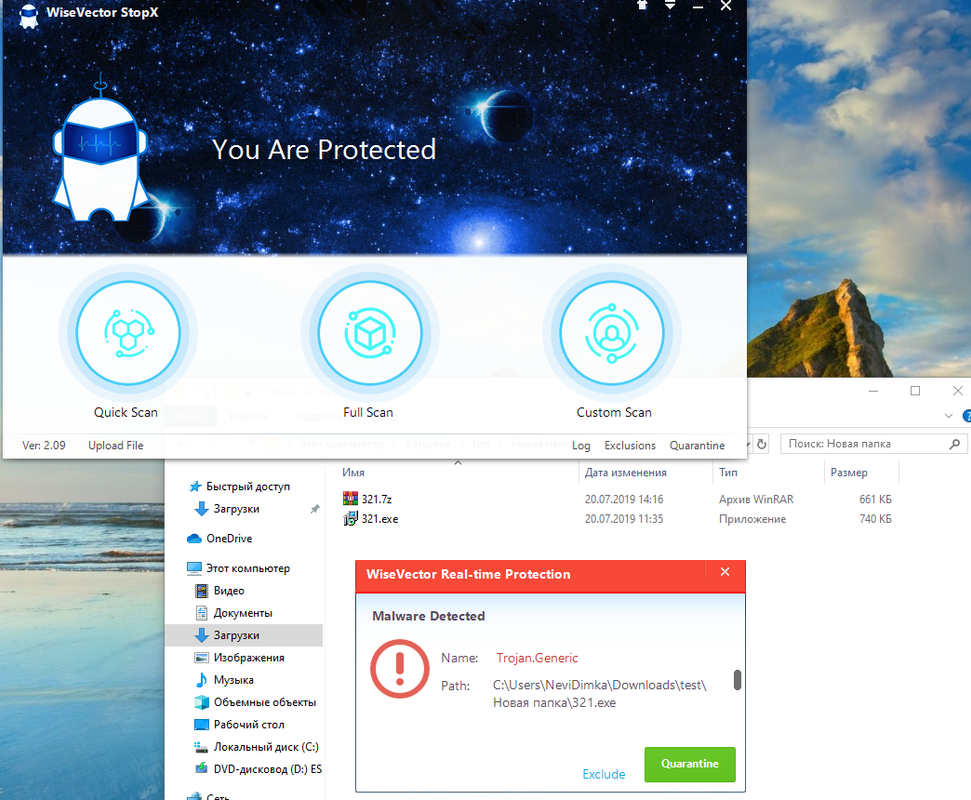Click the malware alert scrollbar thumb
971x800 pixels.
(x=737, y=680)
